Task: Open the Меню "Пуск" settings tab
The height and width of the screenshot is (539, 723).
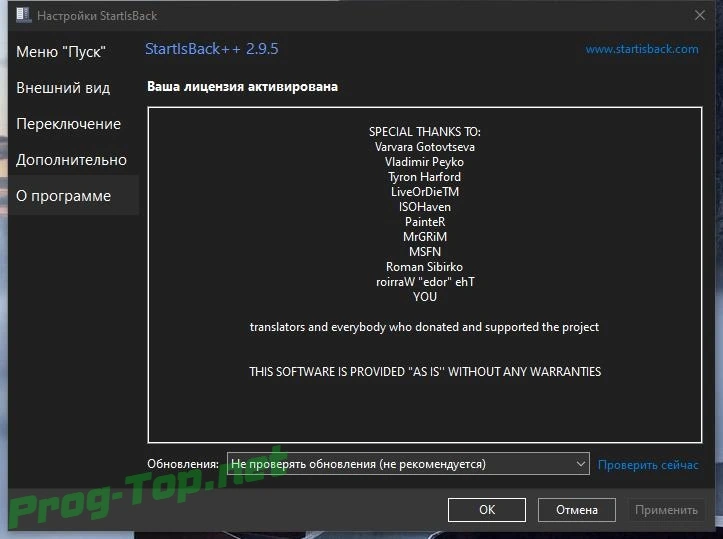Action: tap(61, 52)
